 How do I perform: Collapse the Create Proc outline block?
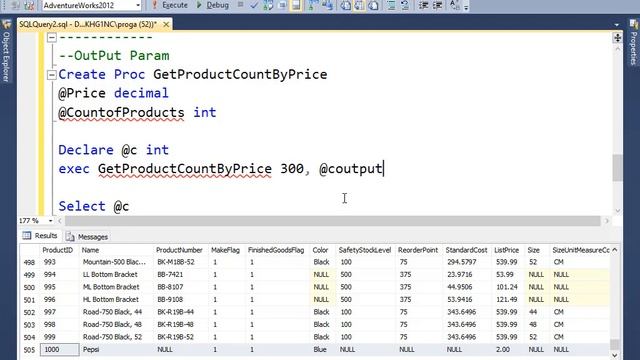(x=51, y=75)
